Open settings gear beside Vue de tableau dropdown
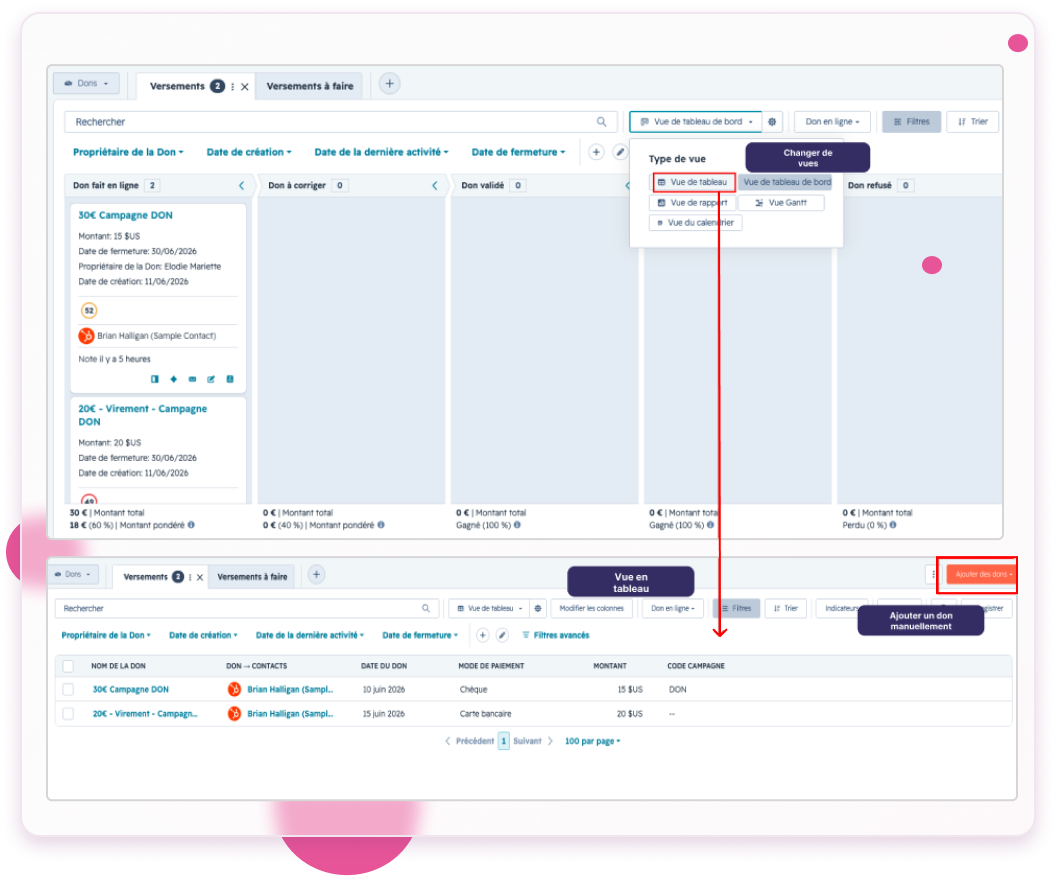 [x=537, y=609]
